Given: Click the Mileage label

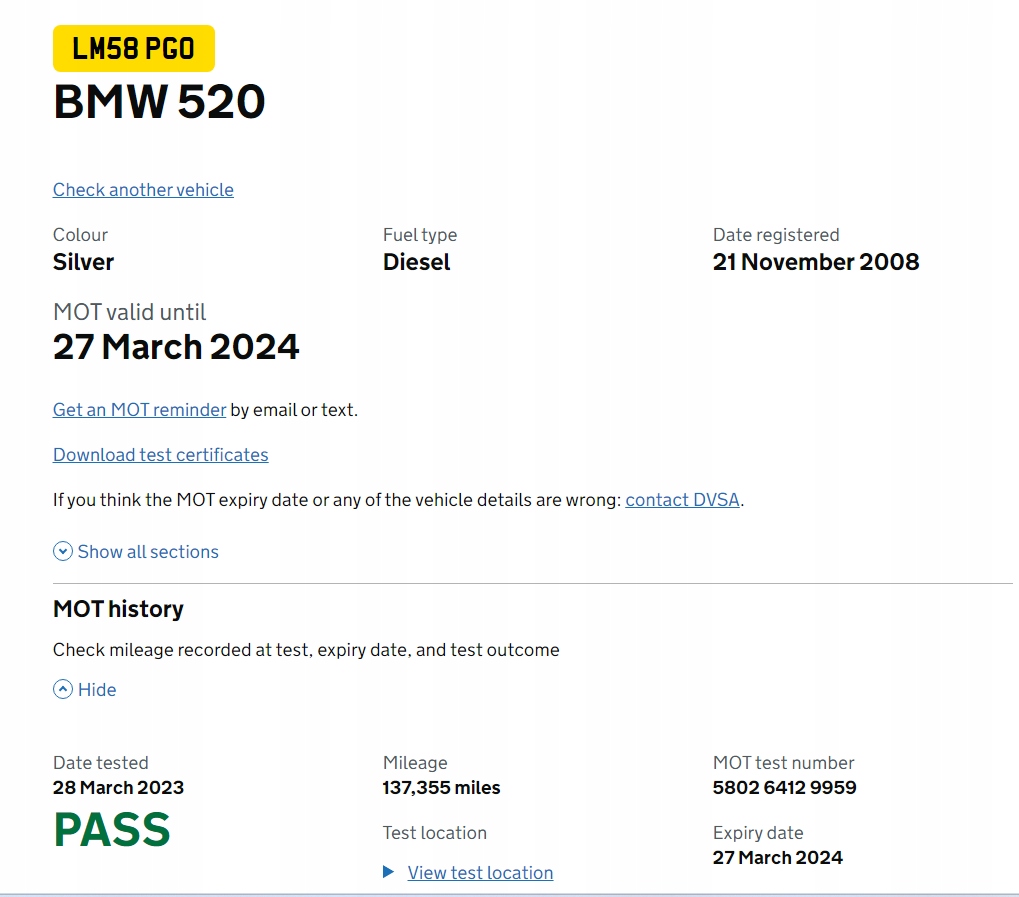Looking at the screenshot, I should point(415,762).
